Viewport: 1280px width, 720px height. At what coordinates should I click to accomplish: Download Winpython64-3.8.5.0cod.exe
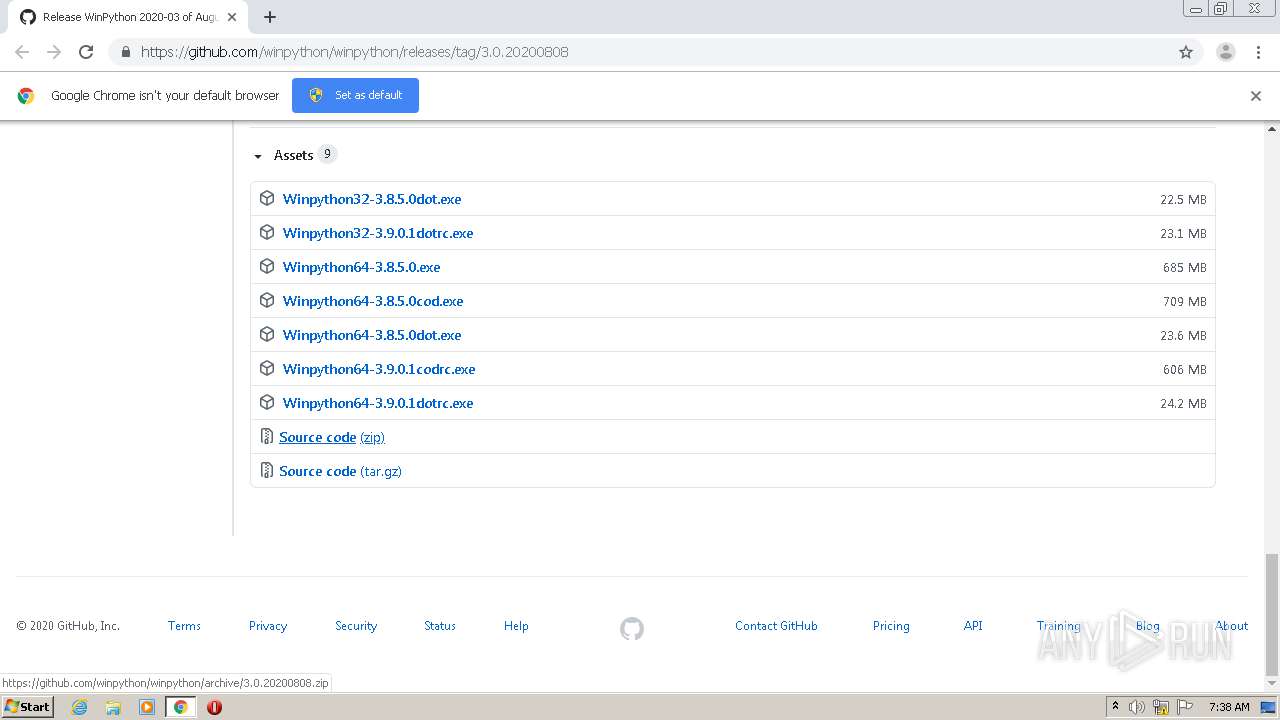(x=373, y=301)
